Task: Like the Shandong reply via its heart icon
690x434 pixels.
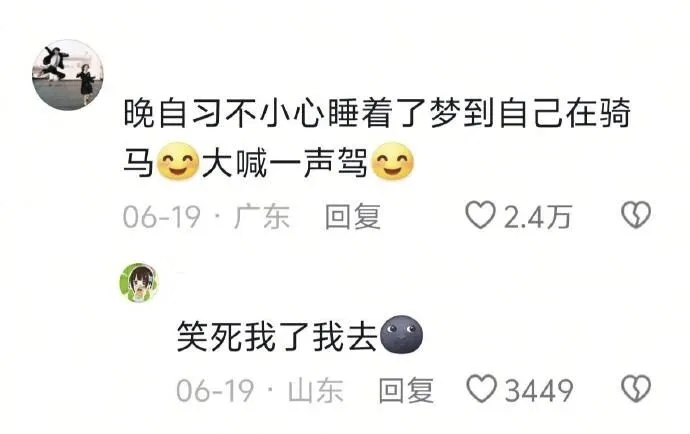Action: (x=481, y=389)
